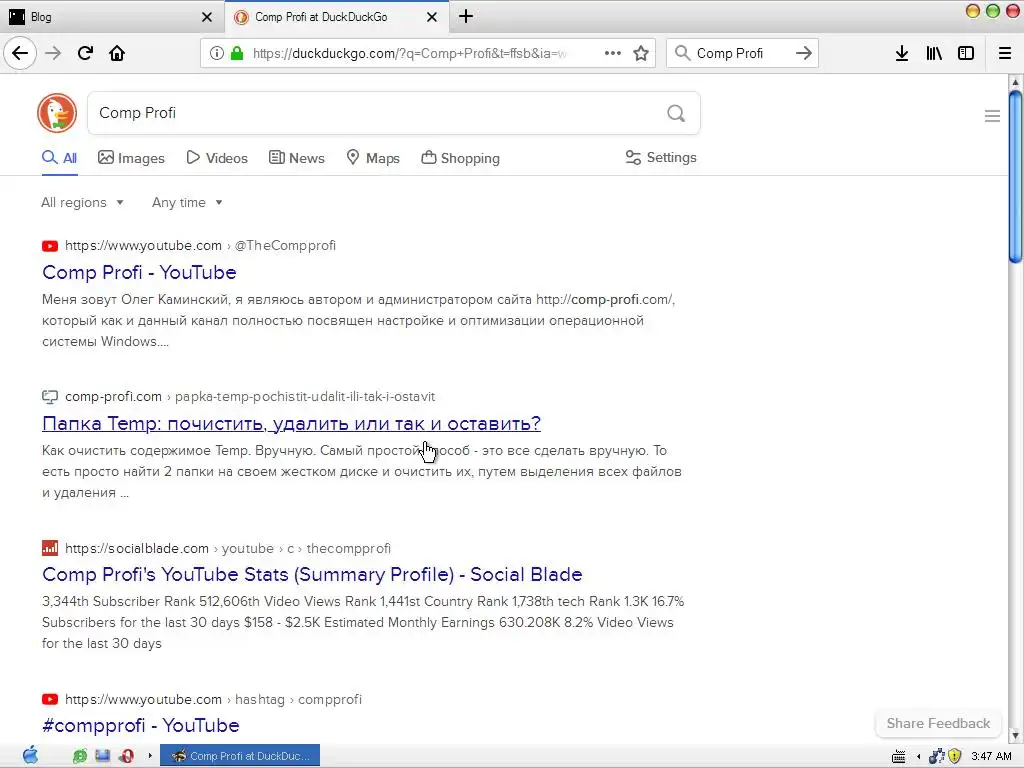The height and width of the screenshot is (768, 1024).
Task: Open the Settings dropdown
Action: coord(661,157)
